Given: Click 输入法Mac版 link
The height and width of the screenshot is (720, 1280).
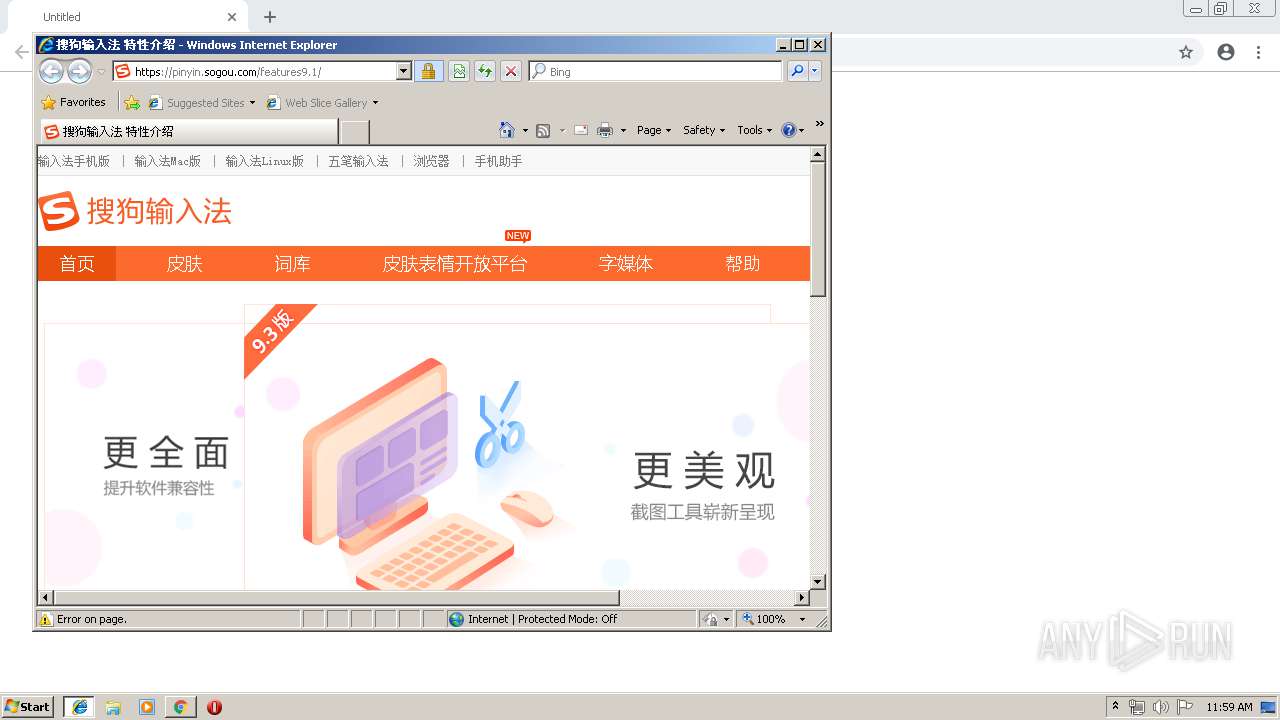Looking at the screenshot, I should 168,161.
